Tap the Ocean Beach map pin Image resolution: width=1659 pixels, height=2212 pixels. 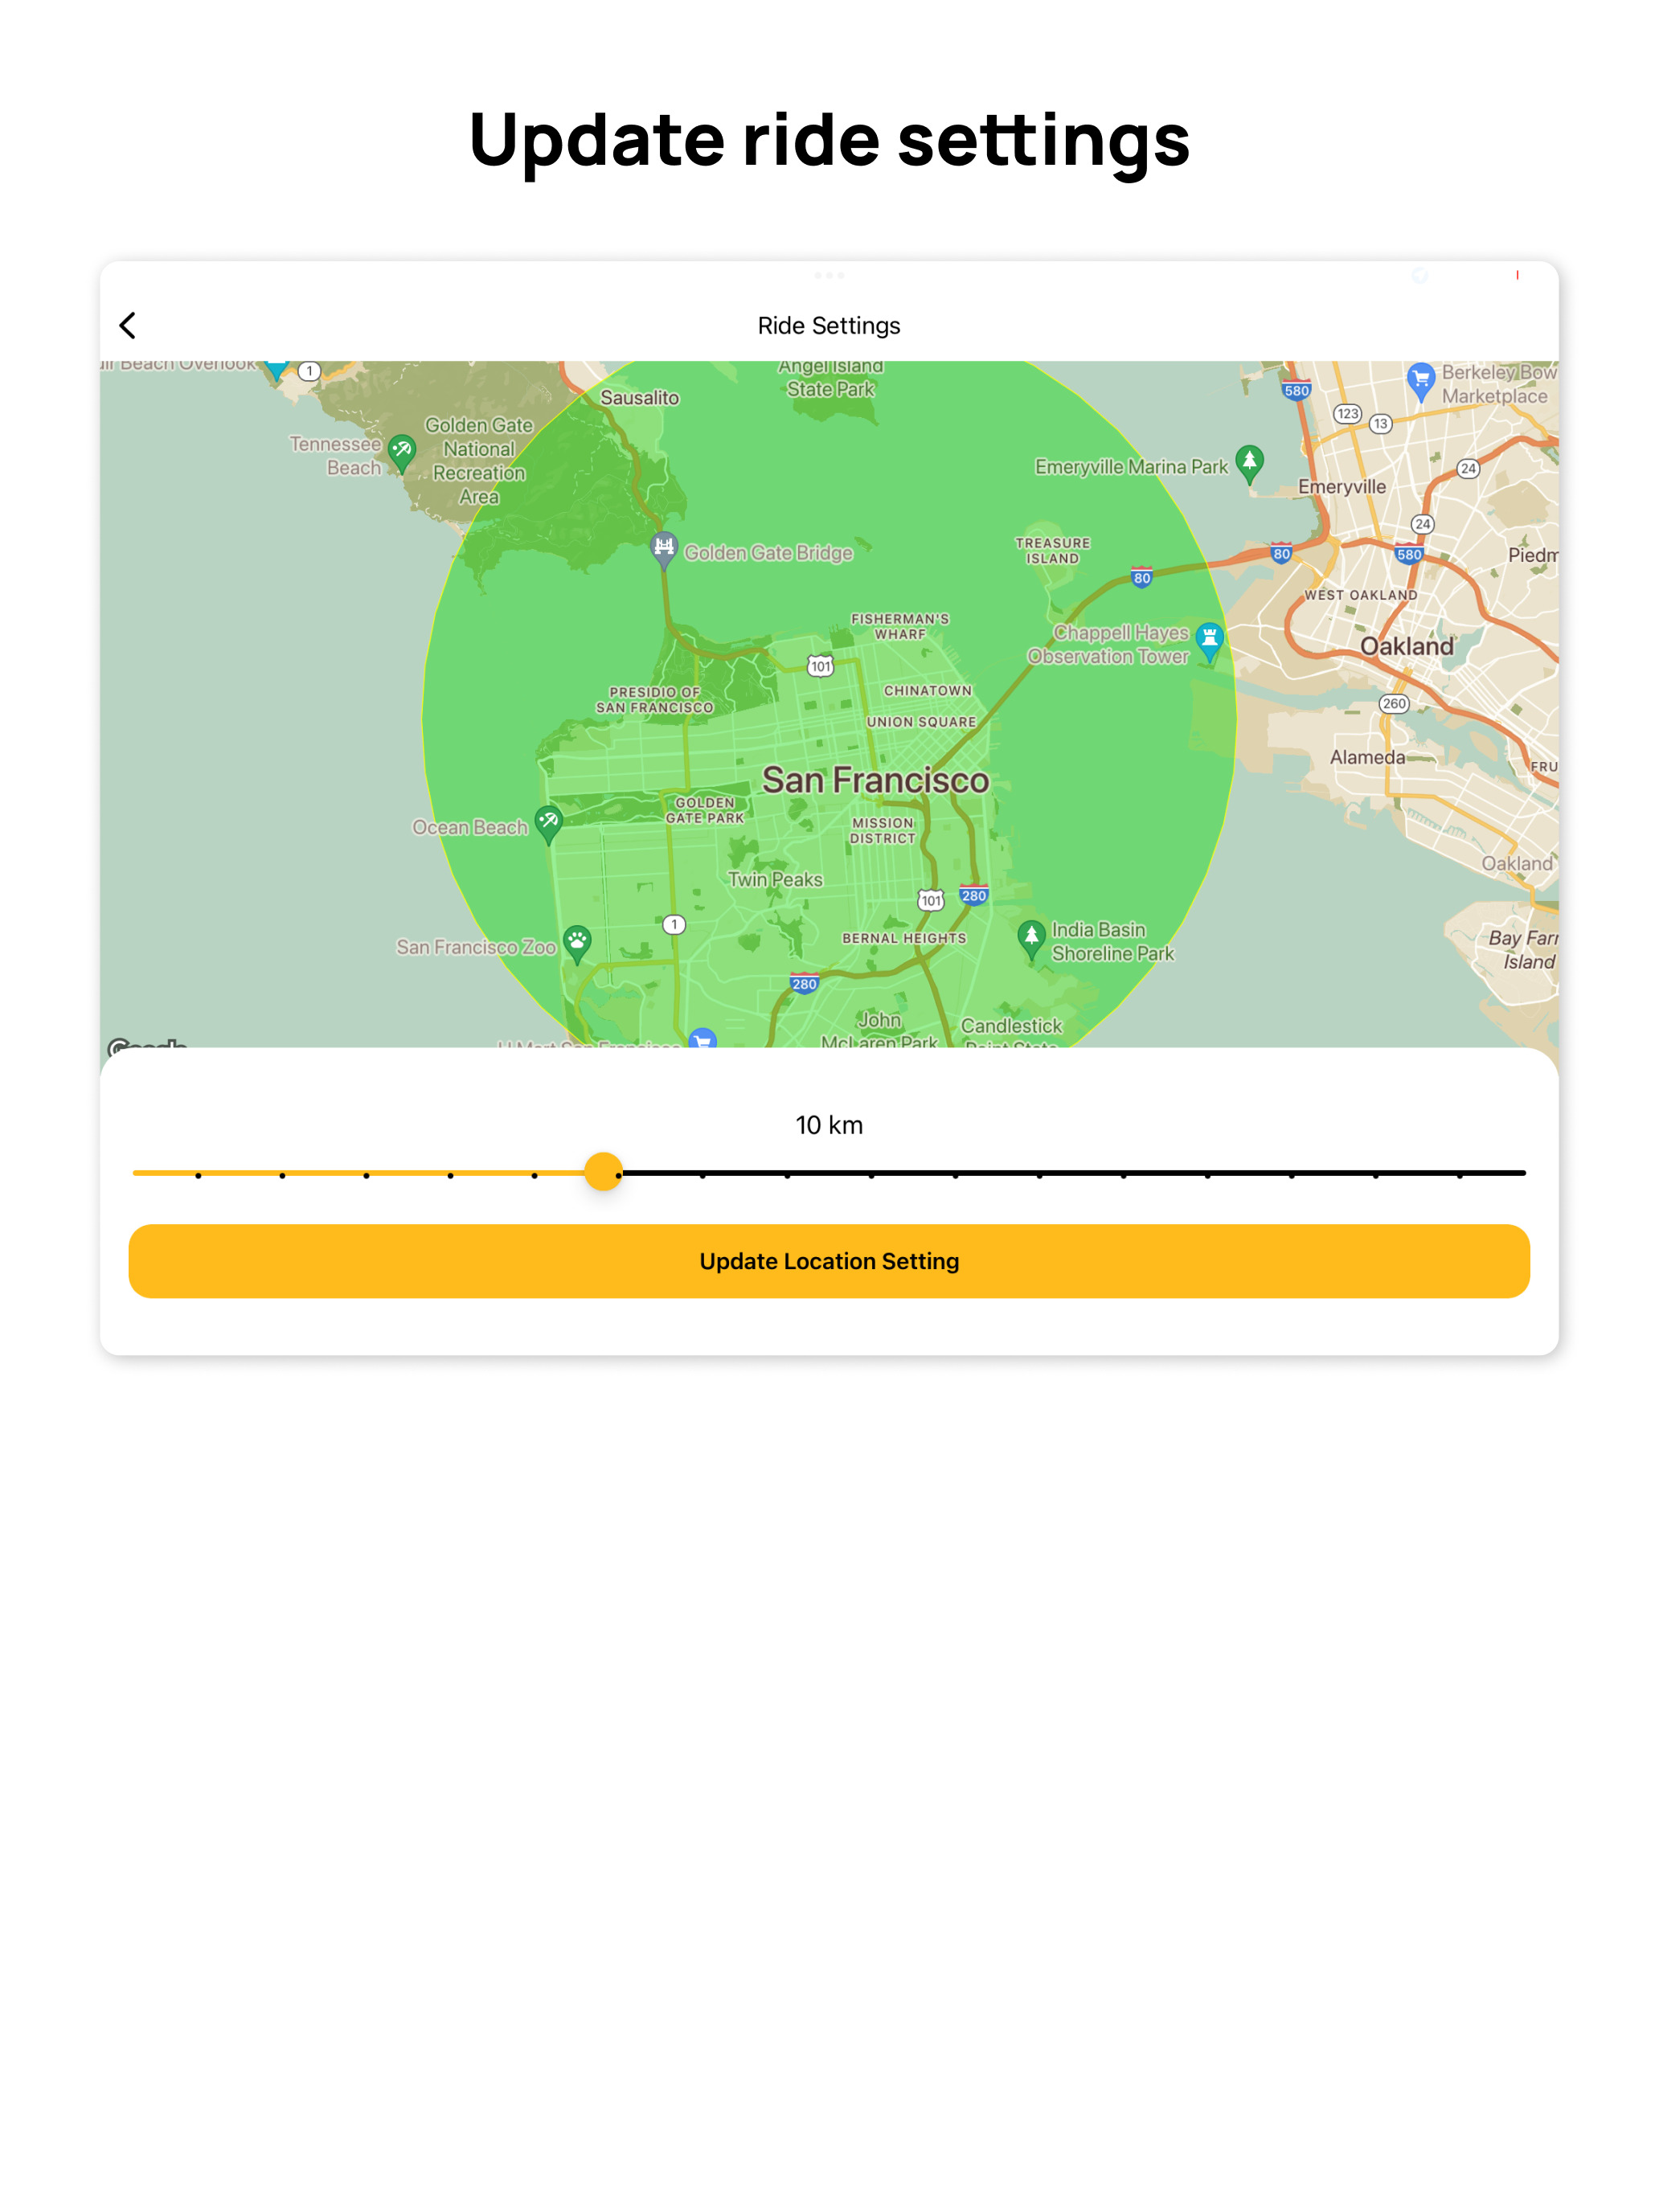(x=548, y=825)
